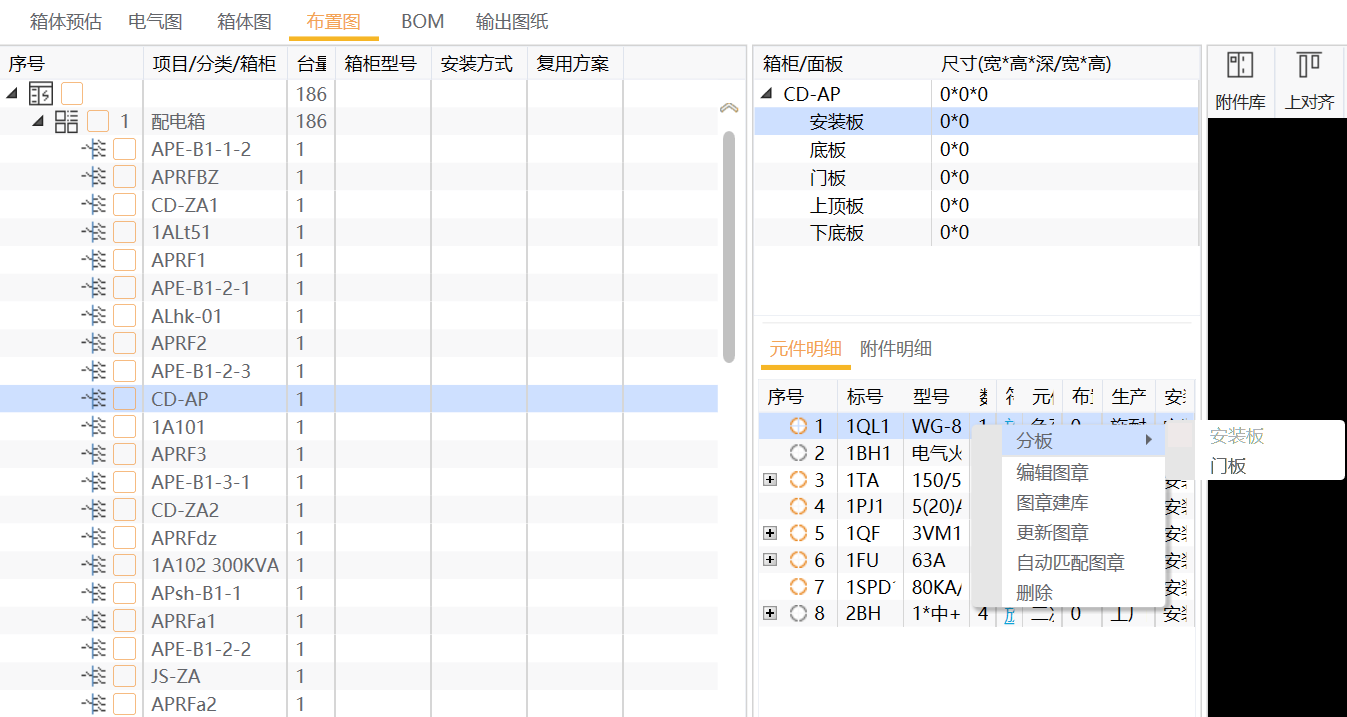Image resolution: width=1347 pixels, height=717 pixels.
Task: Click the category icon of 配电箱 row
Action: coord(67,121)
